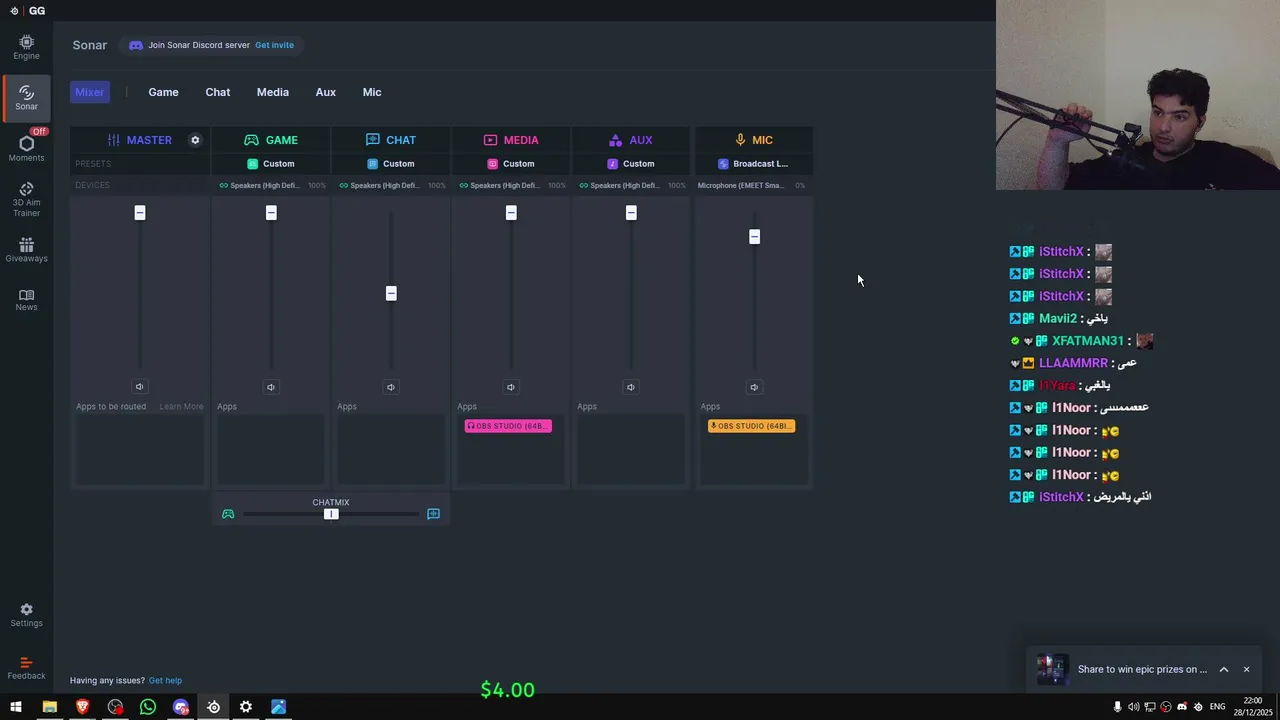Click the Windows Start button
The height and width of the screenshot is (720, 1280).
click(15, 707)
